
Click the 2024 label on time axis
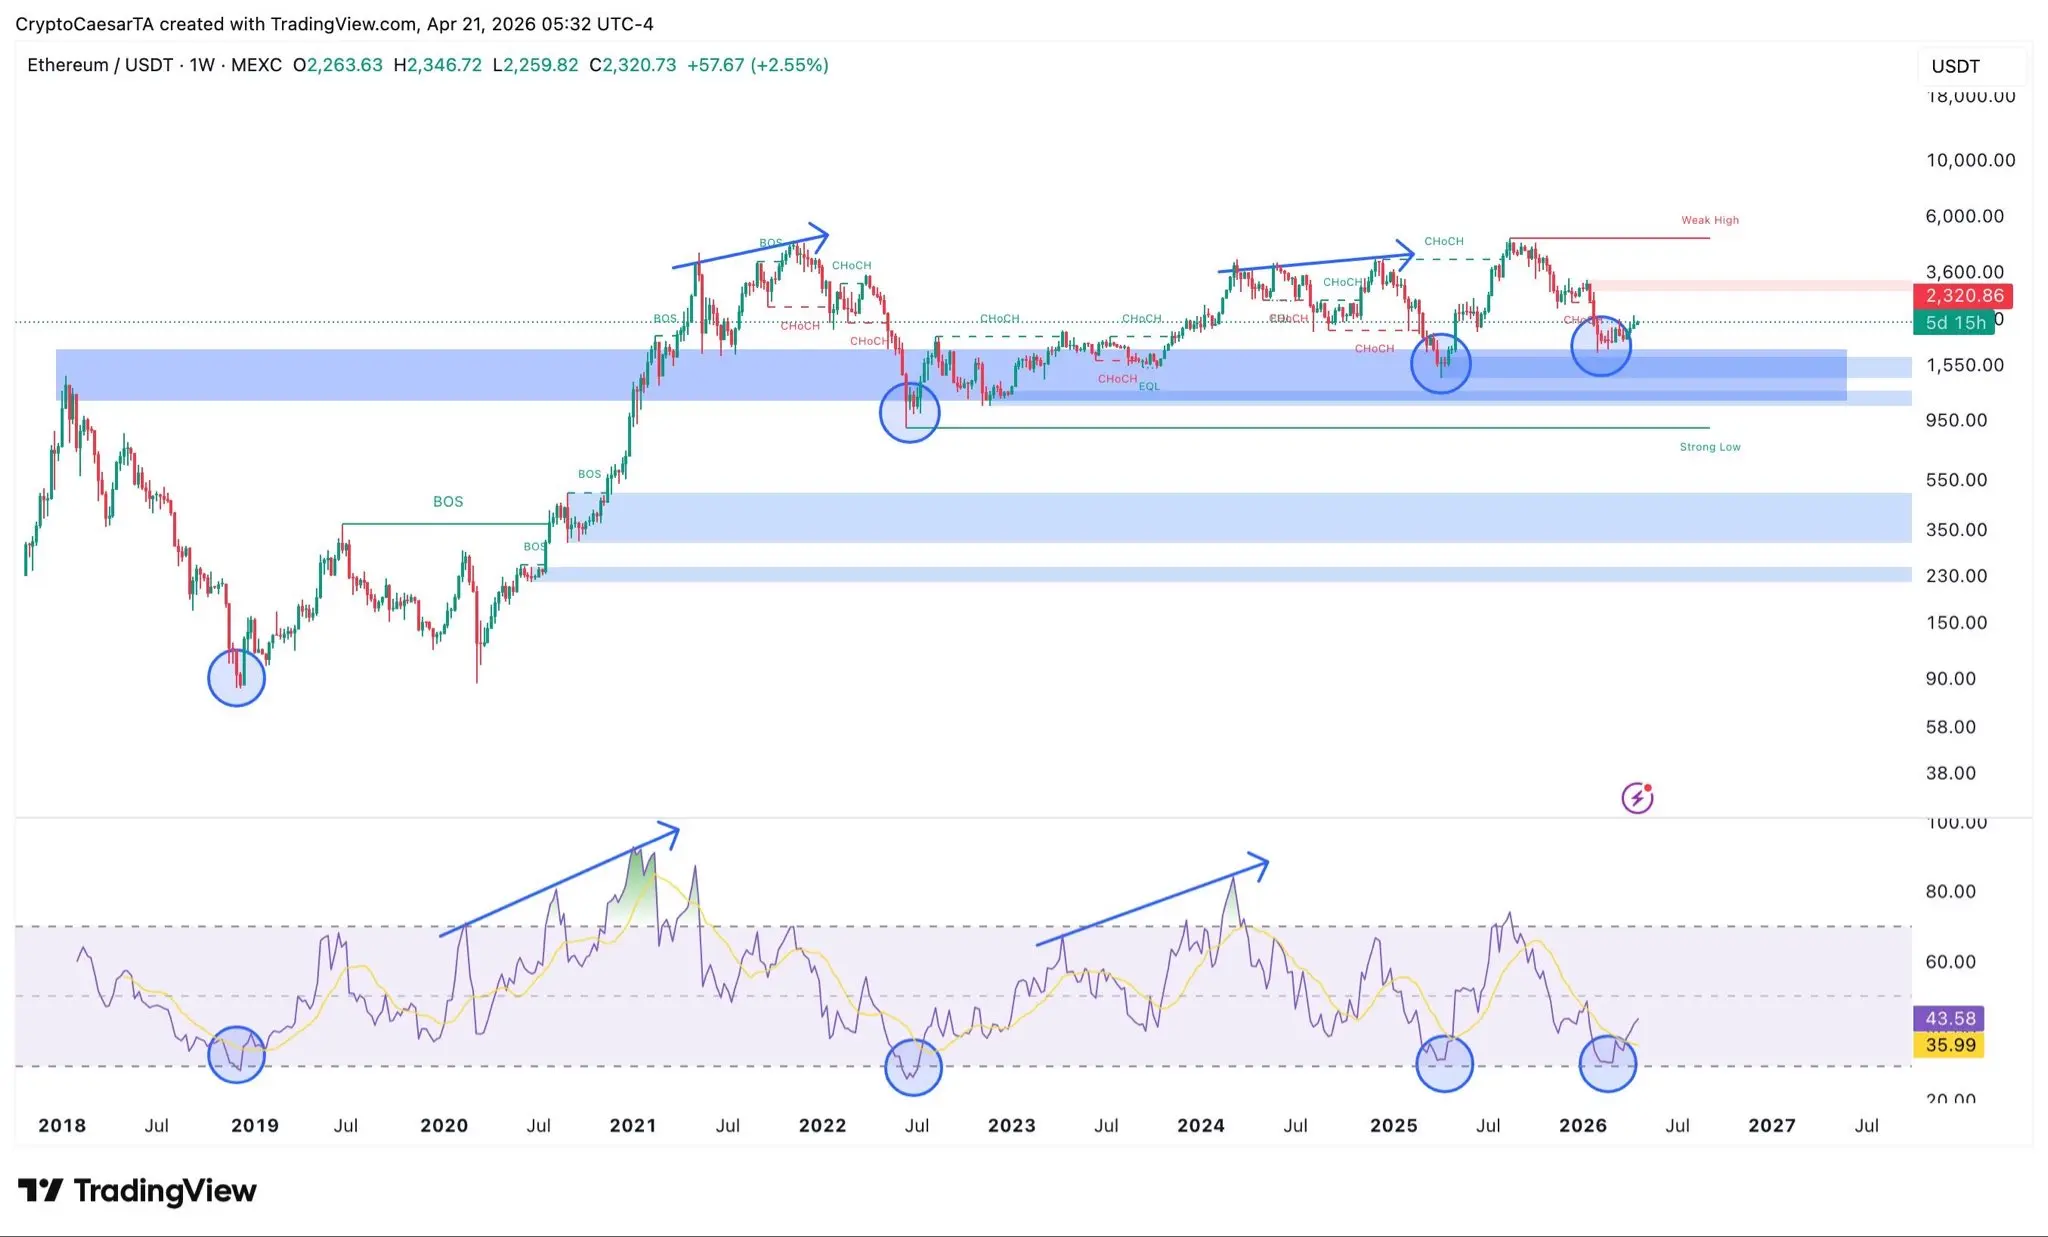tap(1200, 1125)
